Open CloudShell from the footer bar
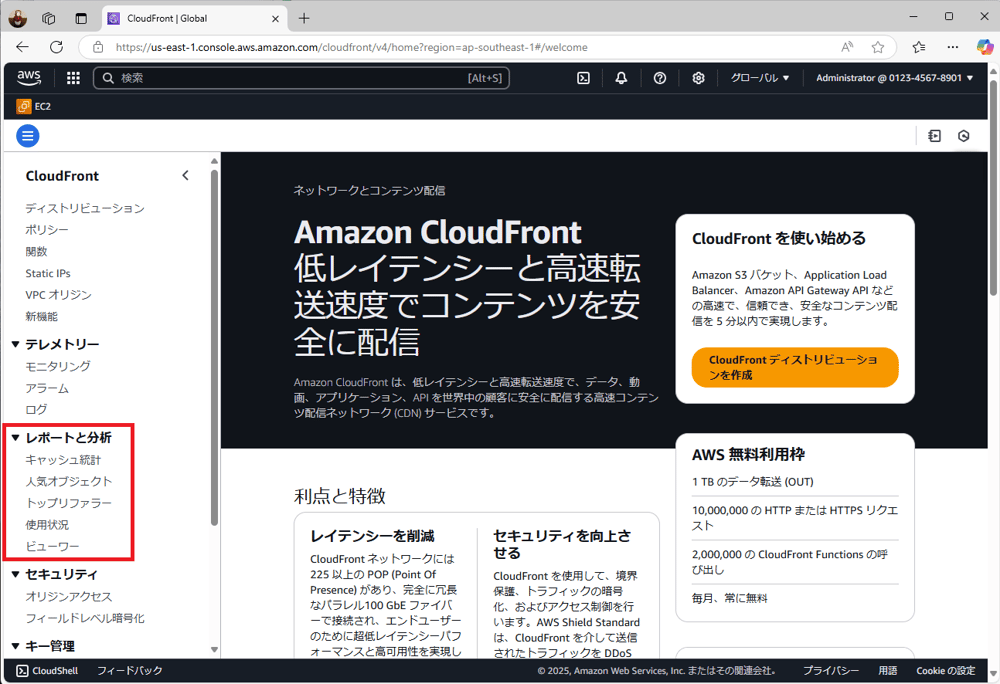The width and height of the screenshot is (1000, 684). [x=47, y=671]
